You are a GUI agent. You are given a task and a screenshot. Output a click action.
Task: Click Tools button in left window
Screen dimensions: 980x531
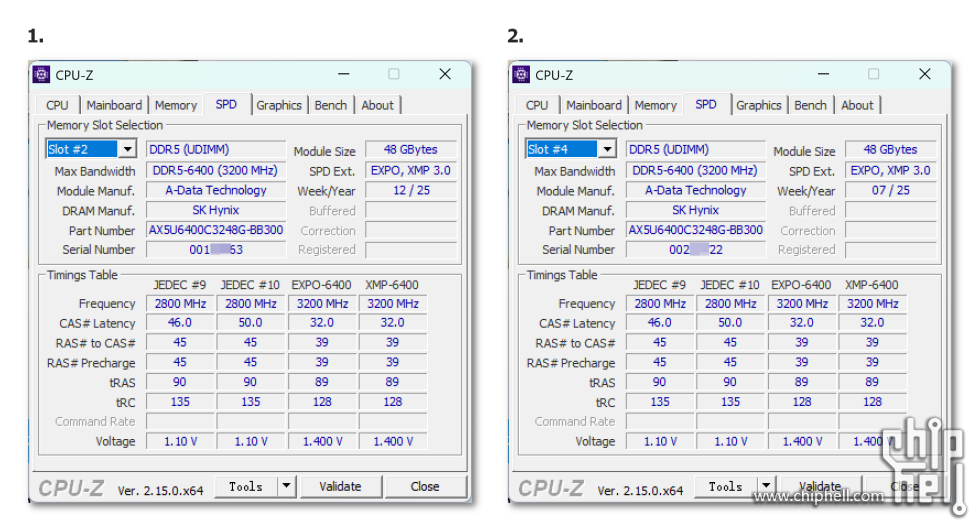246,486
